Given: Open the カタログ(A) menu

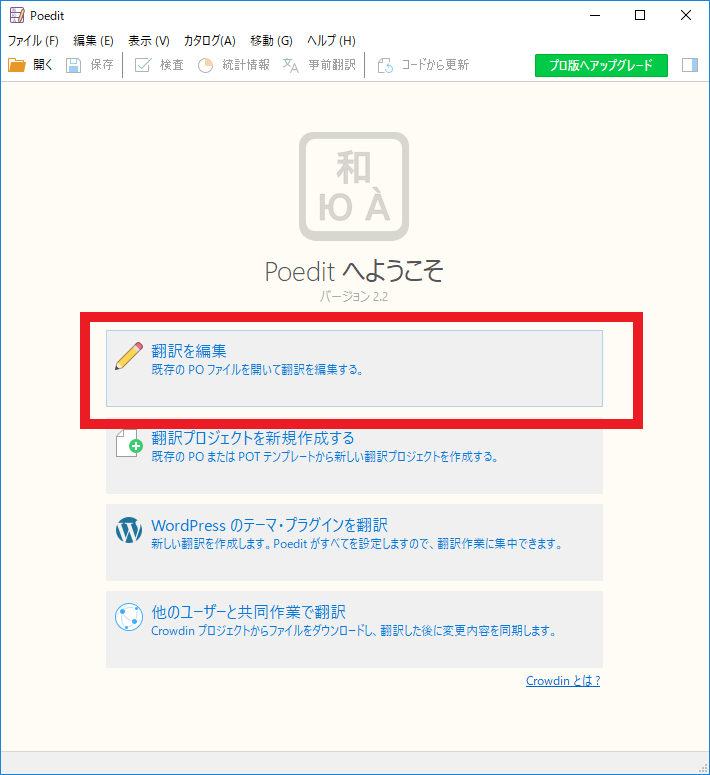Looking at the screenshot, I should 210,41.
